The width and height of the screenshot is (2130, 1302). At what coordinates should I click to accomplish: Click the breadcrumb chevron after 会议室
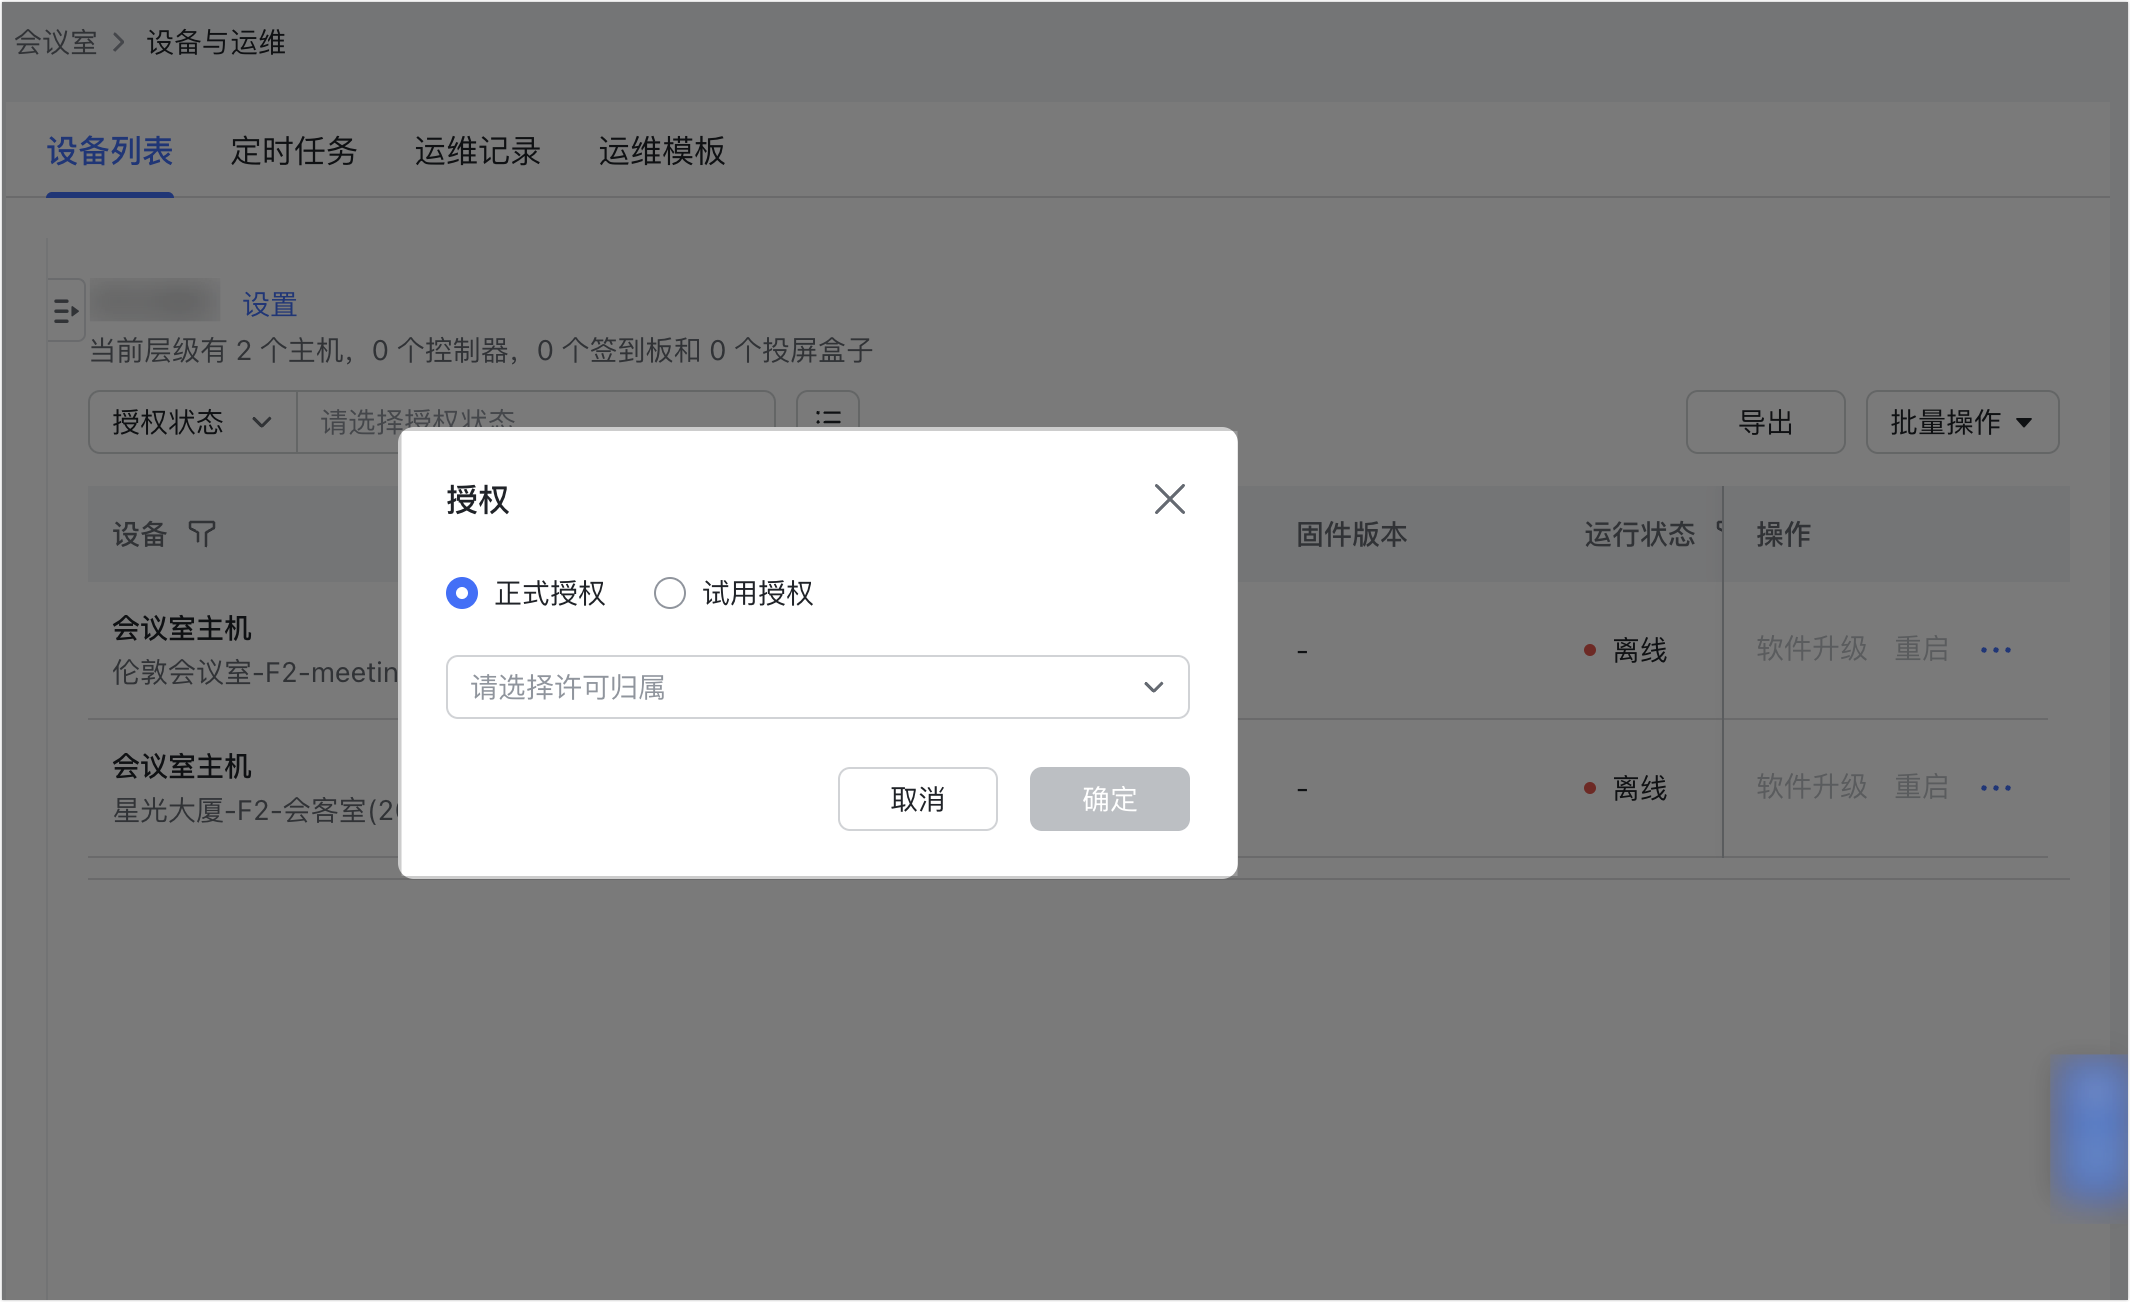(x=119, y=42)
